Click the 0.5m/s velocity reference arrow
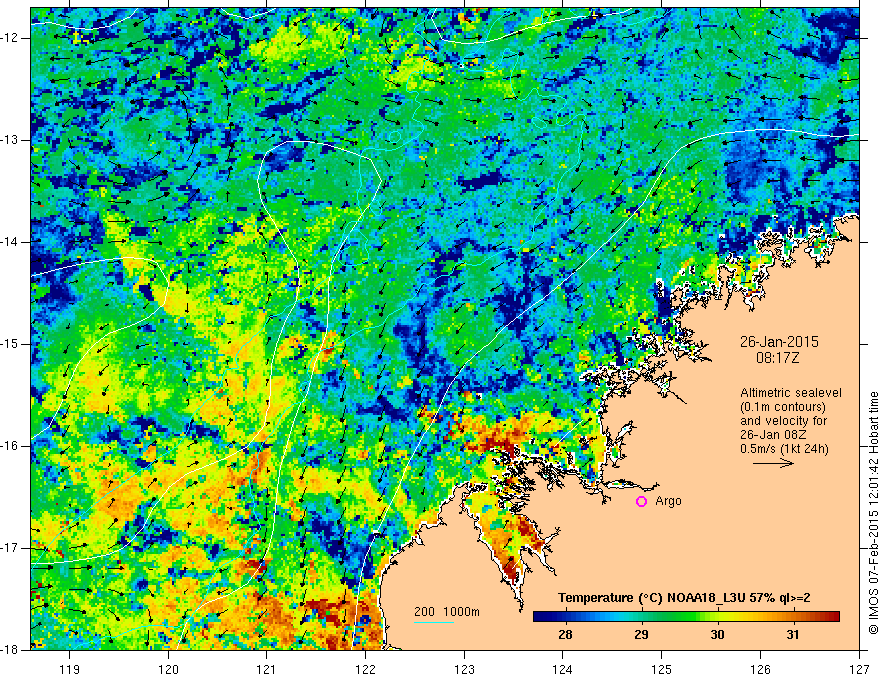 point(773,463)
